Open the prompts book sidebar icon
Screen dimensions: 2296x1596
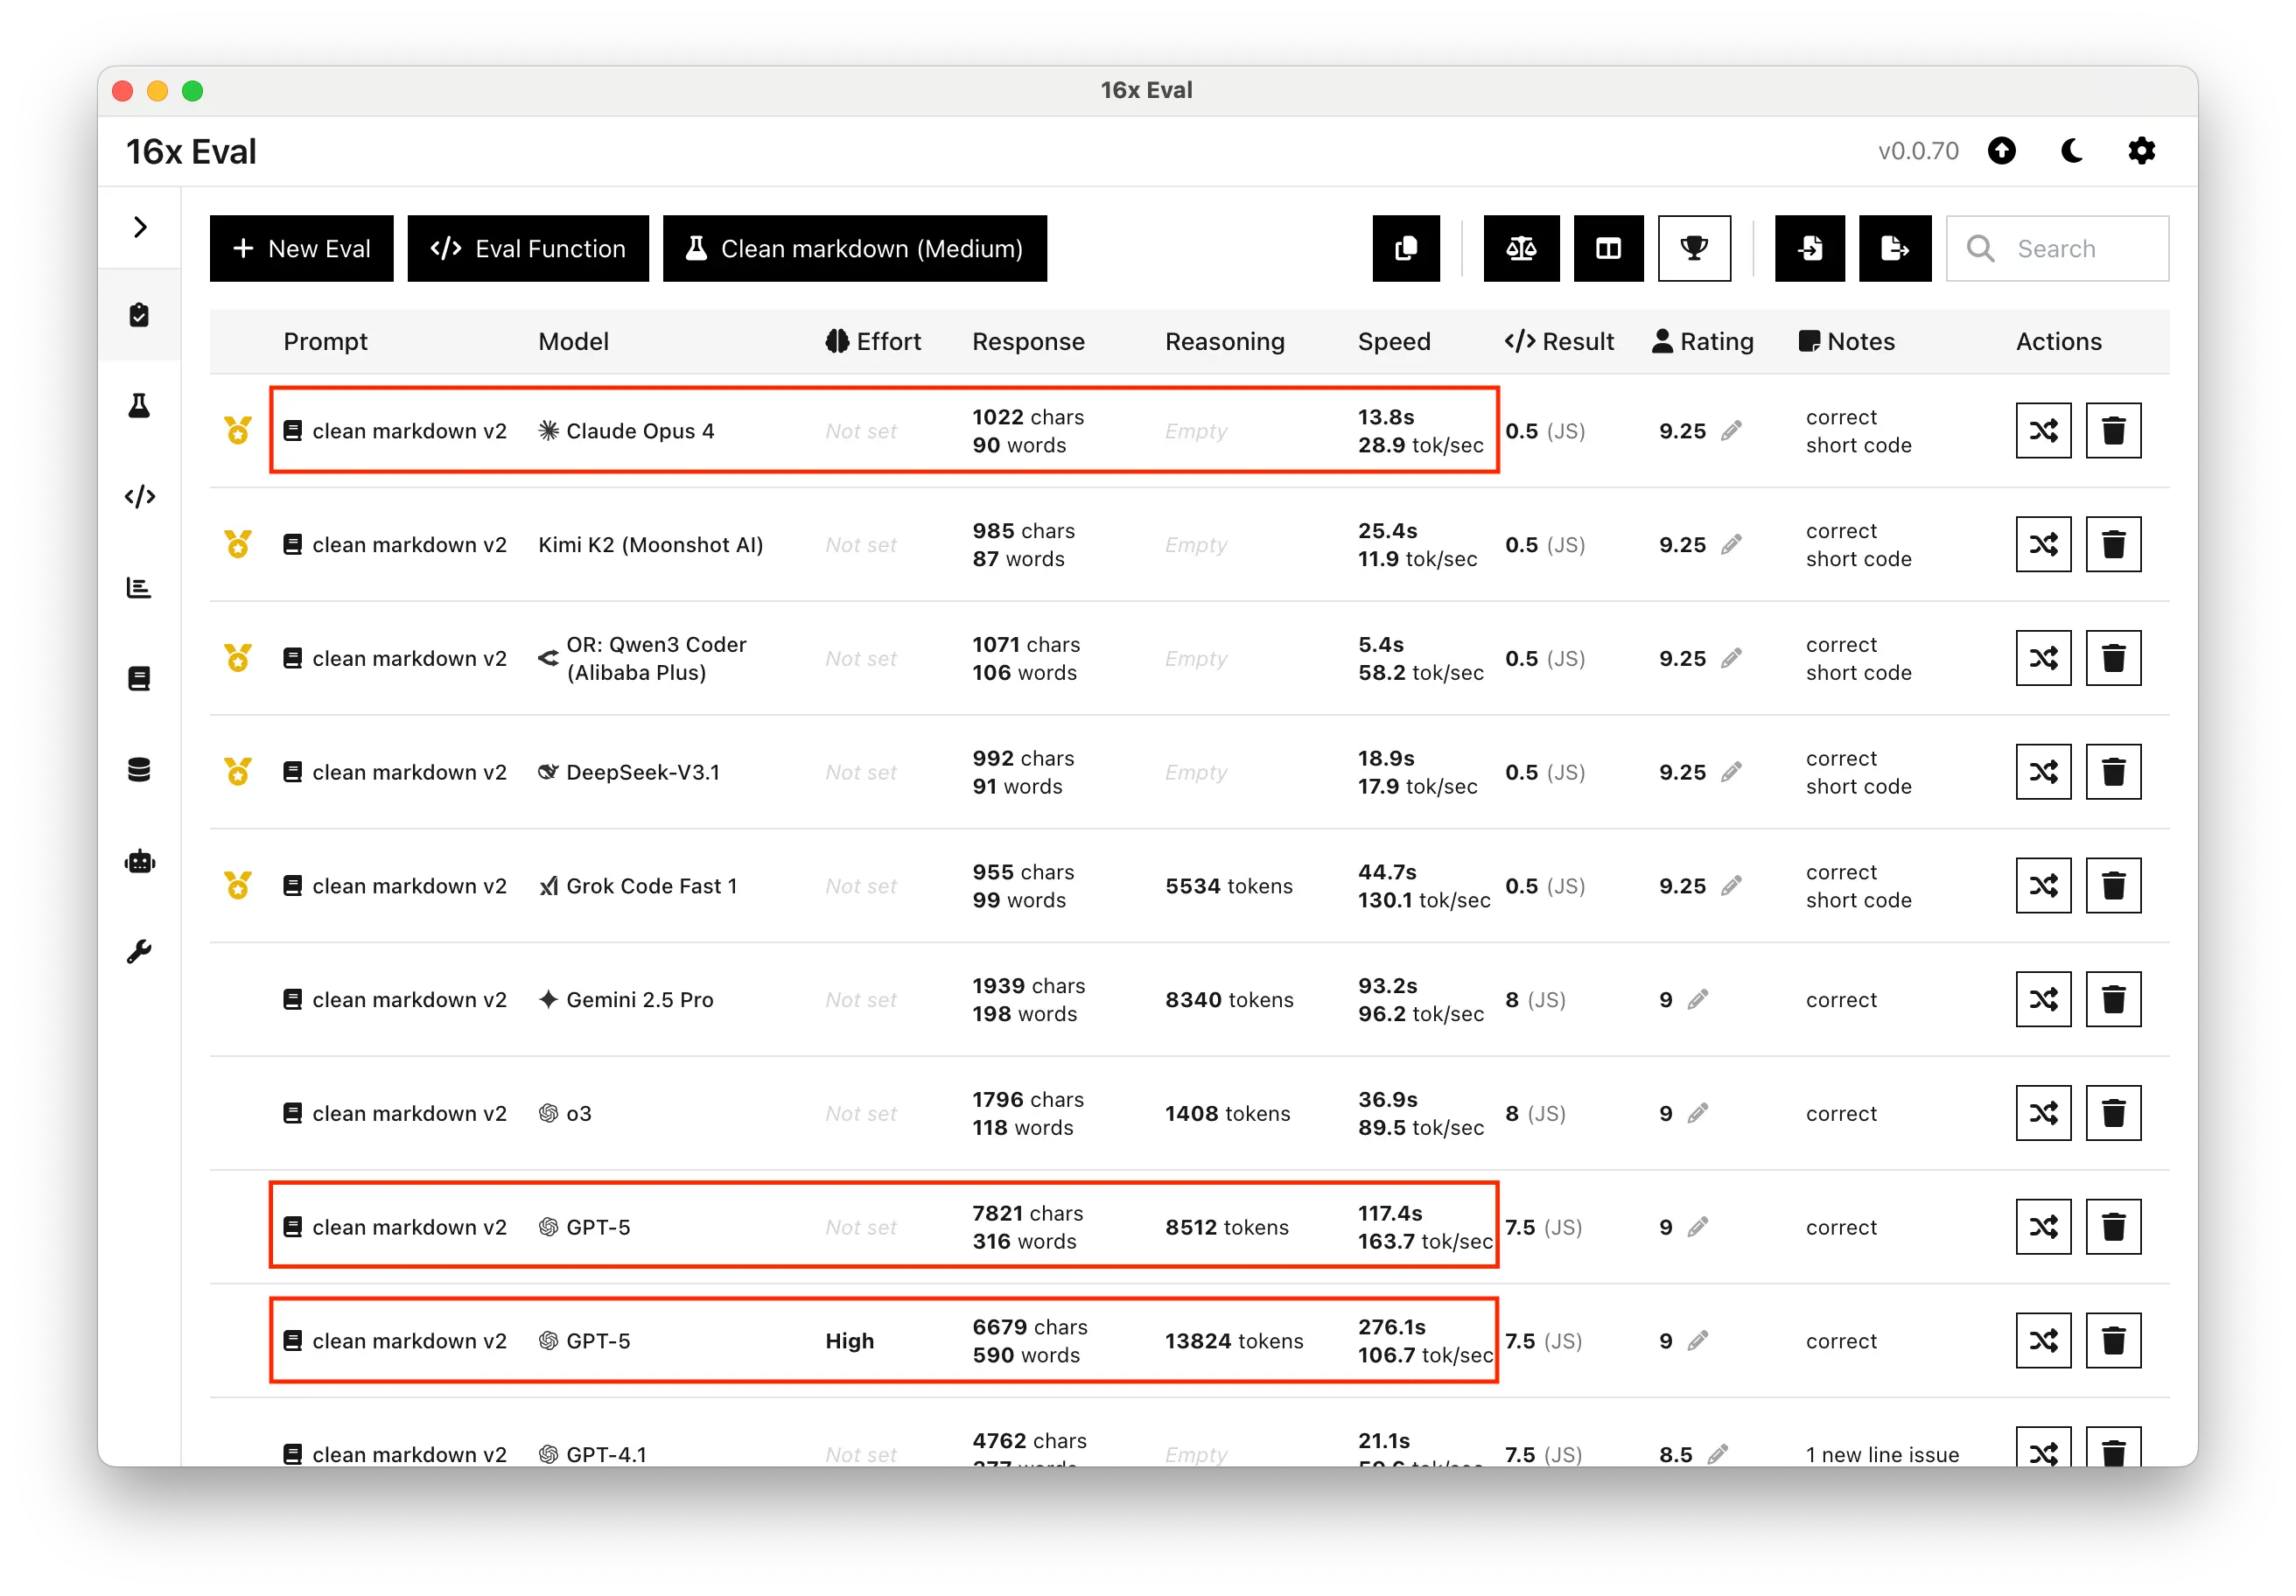[139, 679]
